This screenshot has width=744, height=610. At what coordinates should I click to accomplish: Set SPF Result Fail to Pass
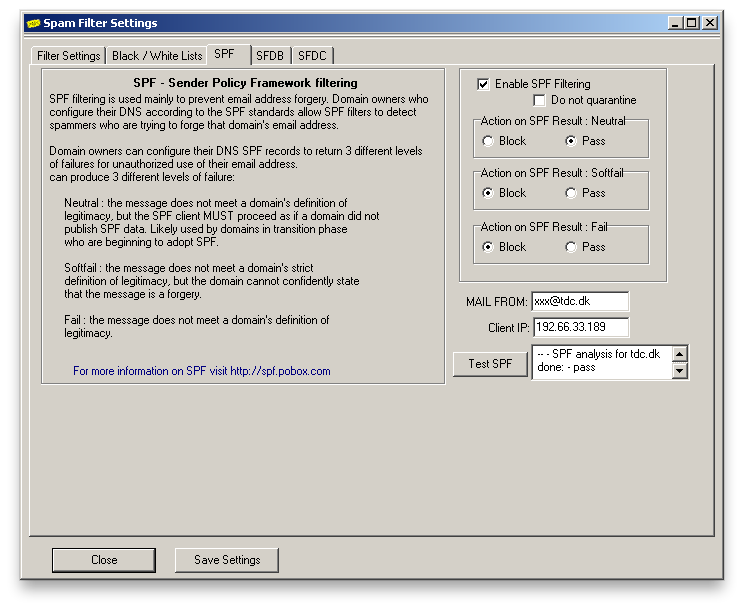(571, 247)
